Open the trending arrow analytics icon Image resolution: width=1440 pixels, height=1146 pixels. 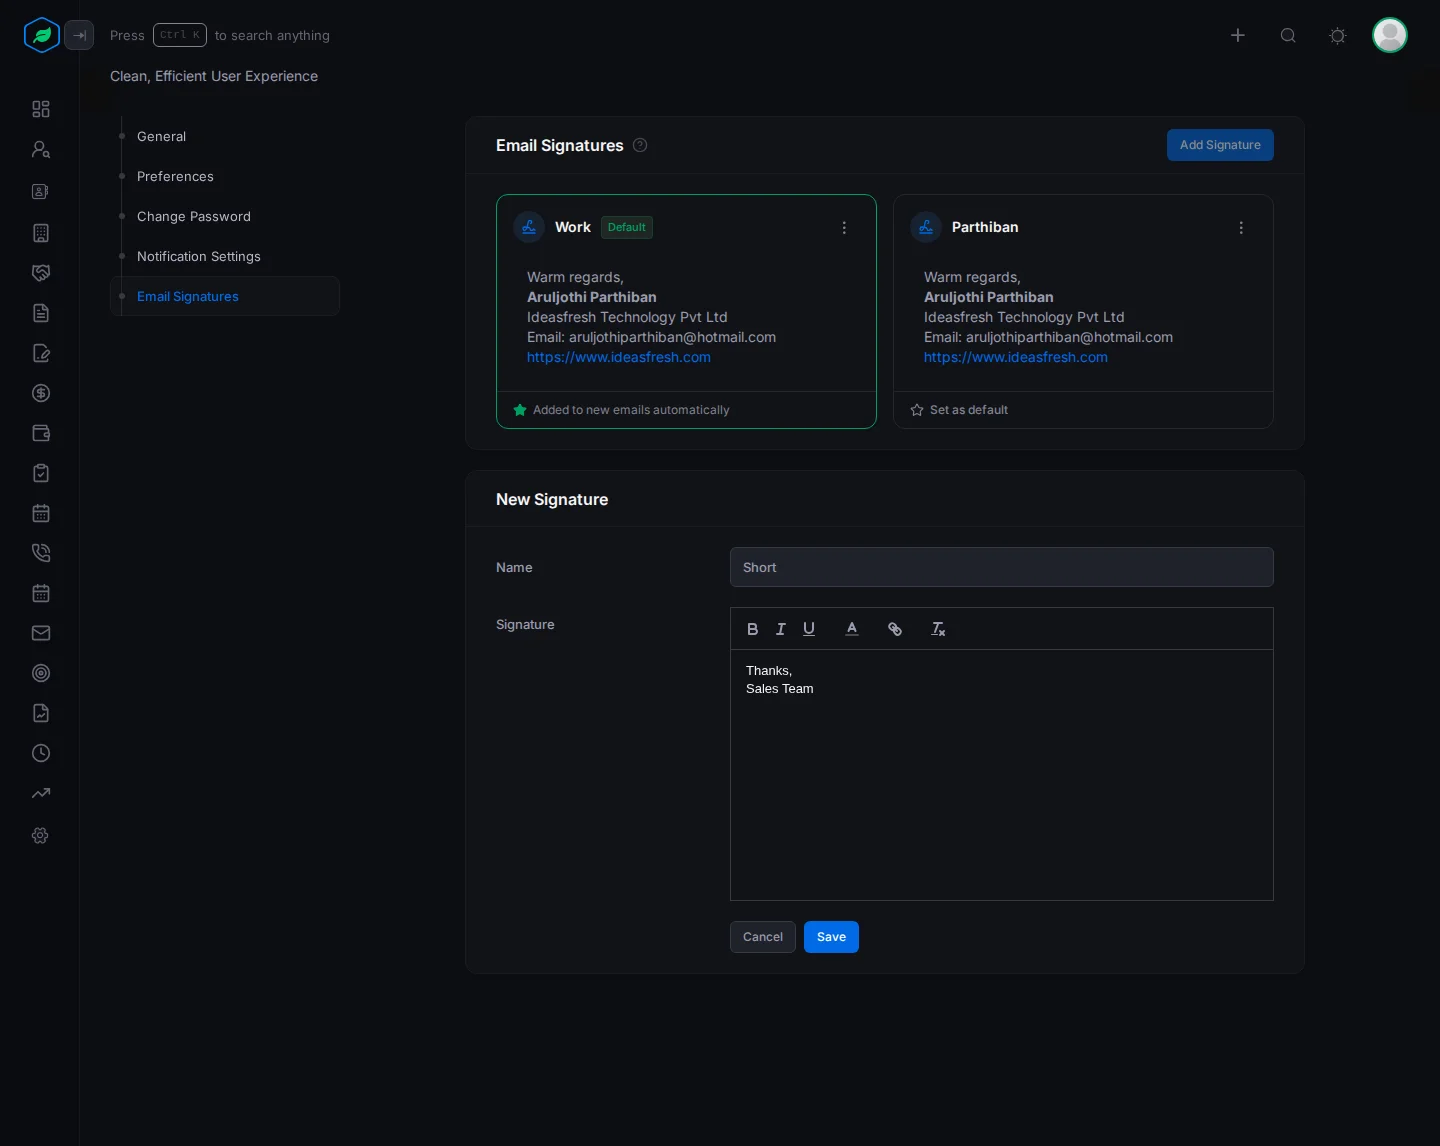(41, 793)
